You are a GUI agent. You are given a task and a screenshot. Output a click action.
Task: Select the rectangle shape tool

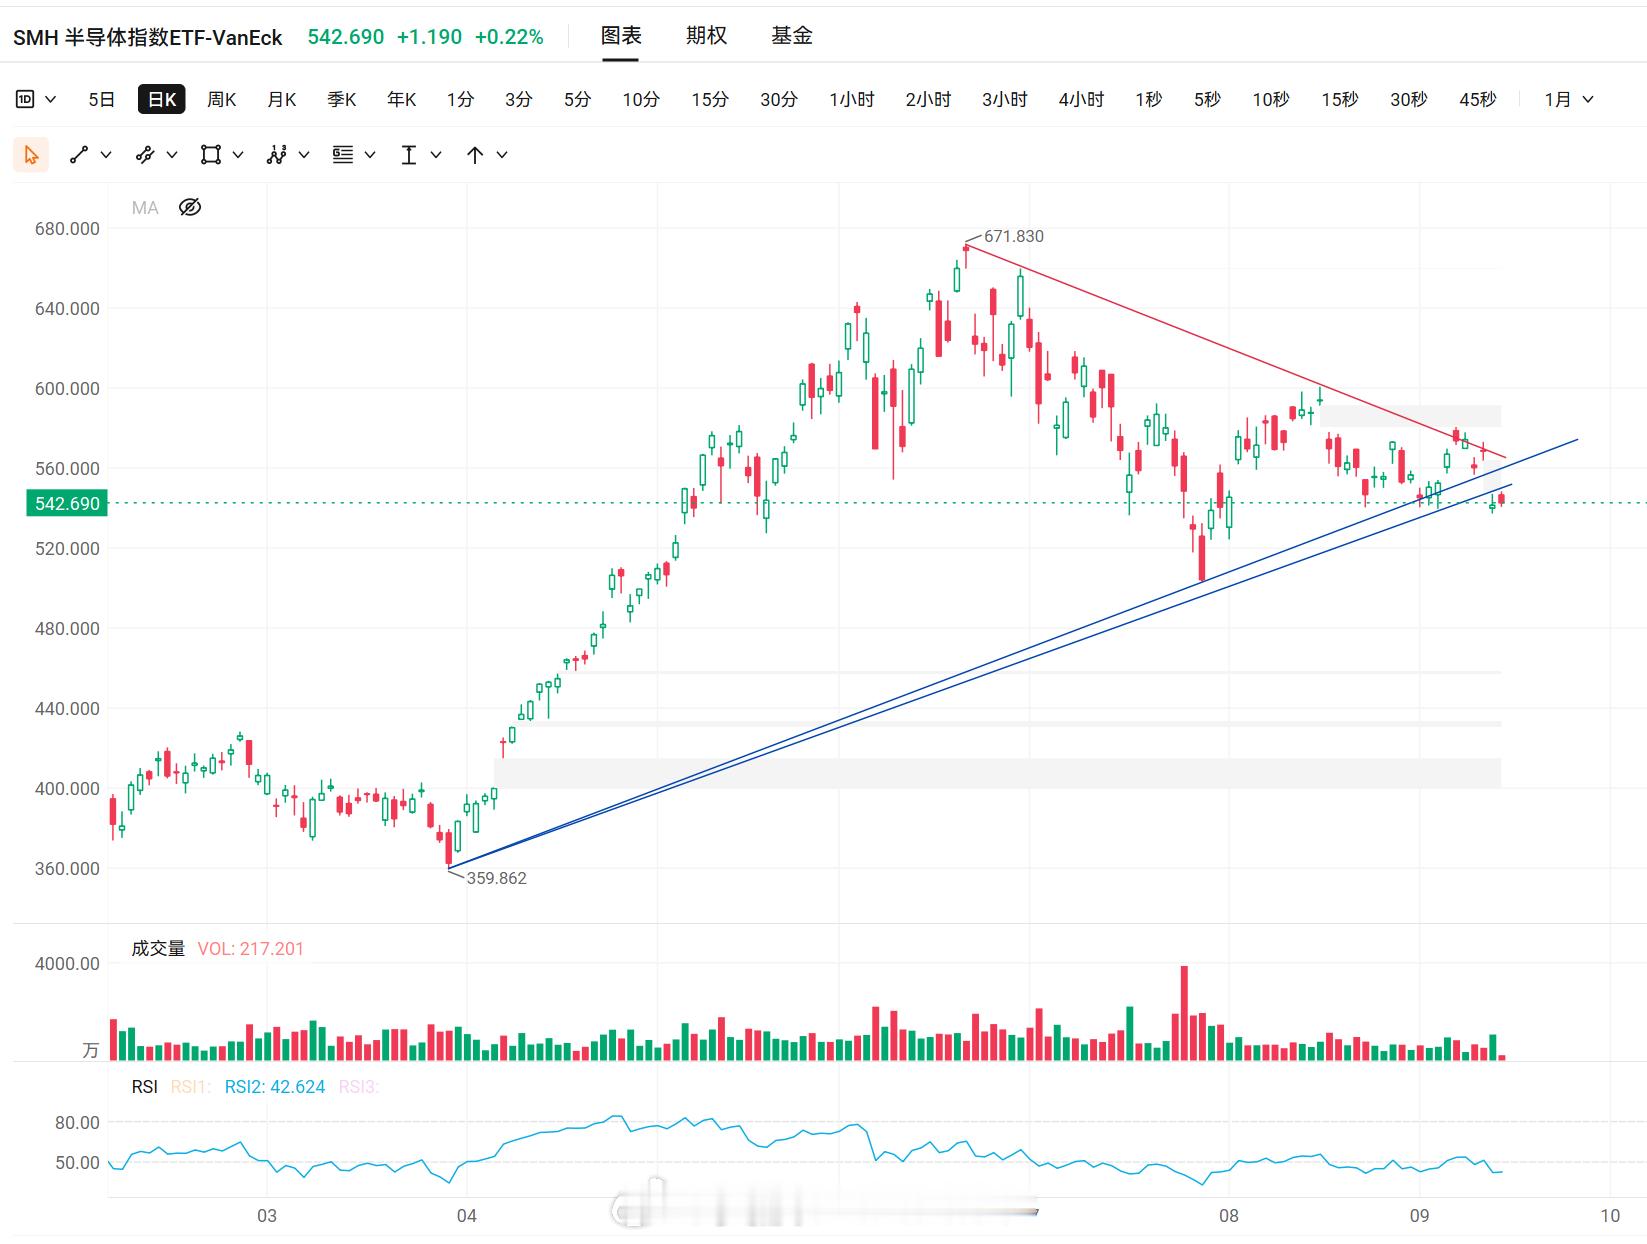pos(210,155)
